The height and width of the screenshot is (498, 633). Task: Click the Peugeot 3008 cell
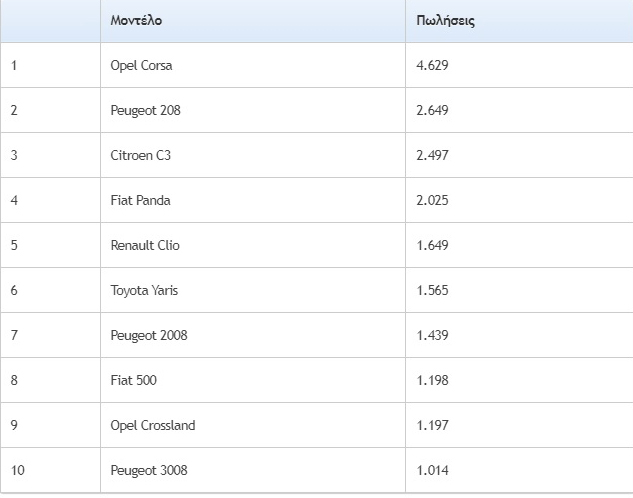tap(148, 471)
